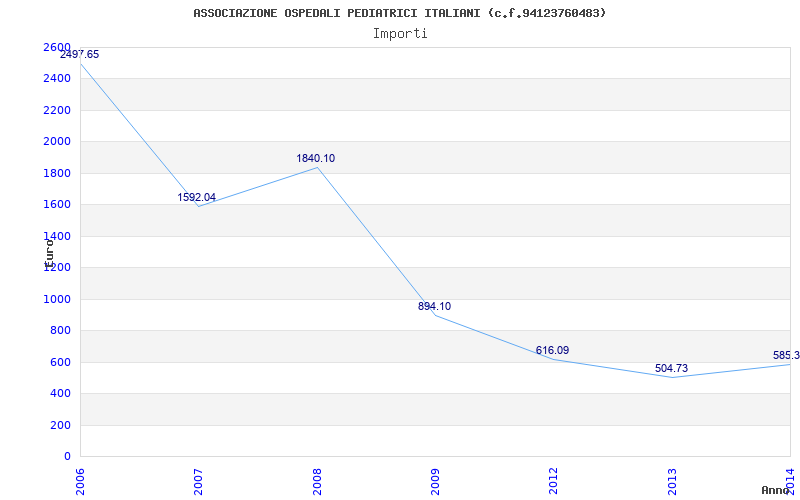Select the 1592.04 data label

tap(196, 197)
